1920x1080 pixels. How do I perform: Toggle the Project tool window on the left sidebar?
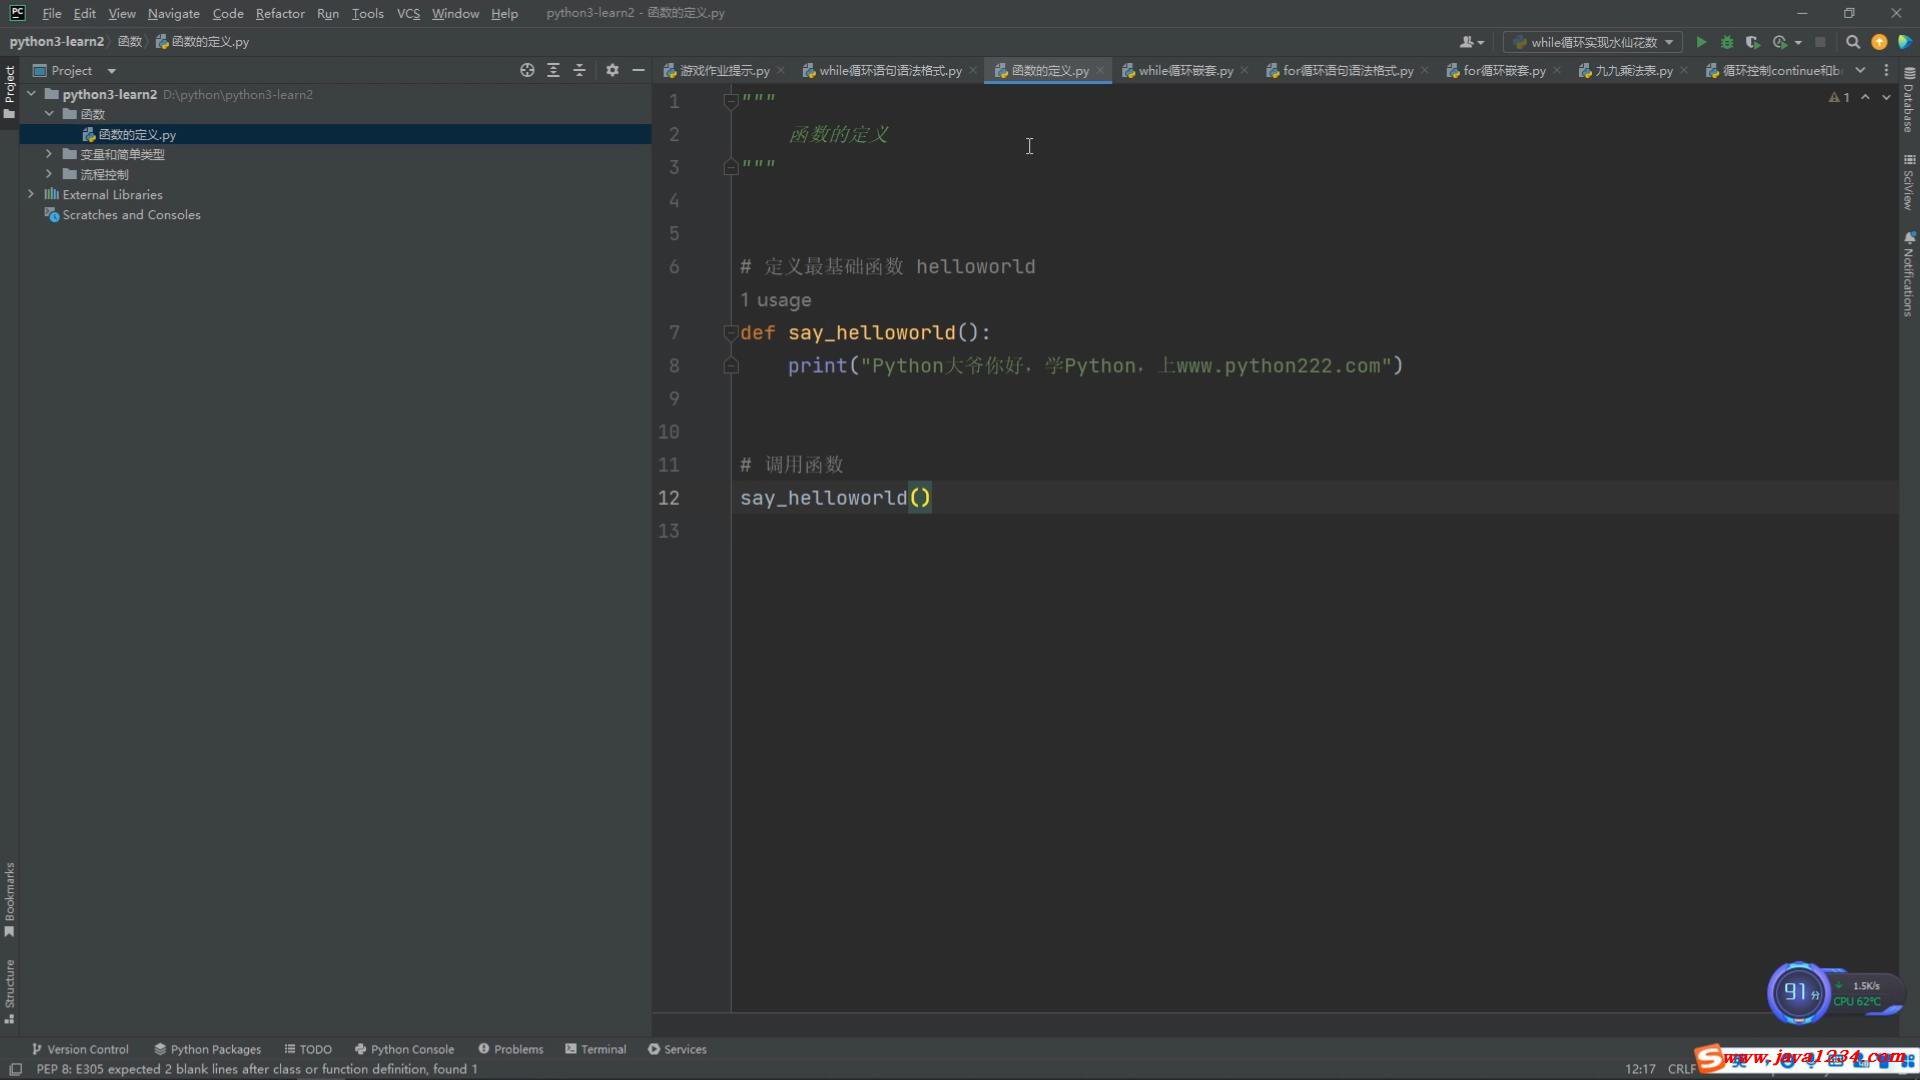coord(9,91)
